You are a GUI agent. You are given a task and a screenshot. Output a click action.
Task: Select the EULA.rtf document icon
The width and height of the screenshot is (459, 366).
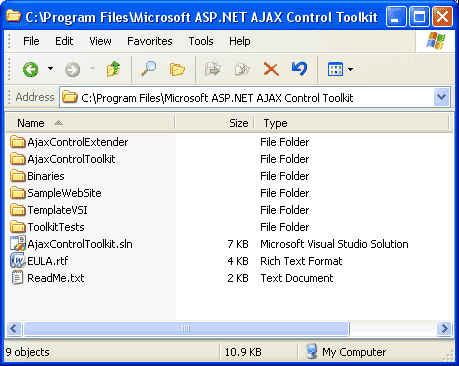18,261
